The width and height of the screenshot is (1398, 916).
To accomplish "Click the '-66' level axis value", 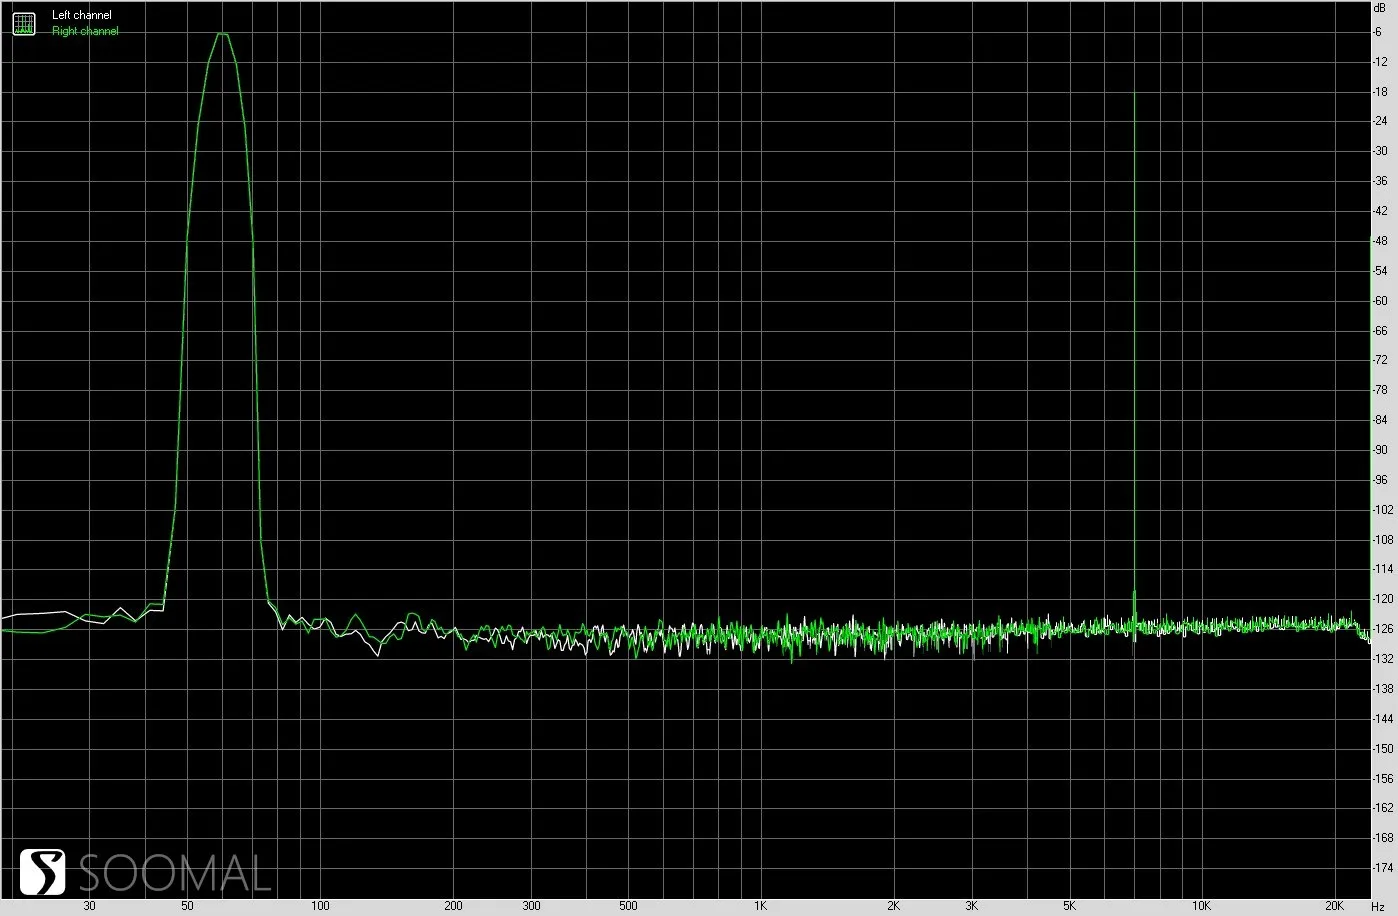I will point(1380,330).
